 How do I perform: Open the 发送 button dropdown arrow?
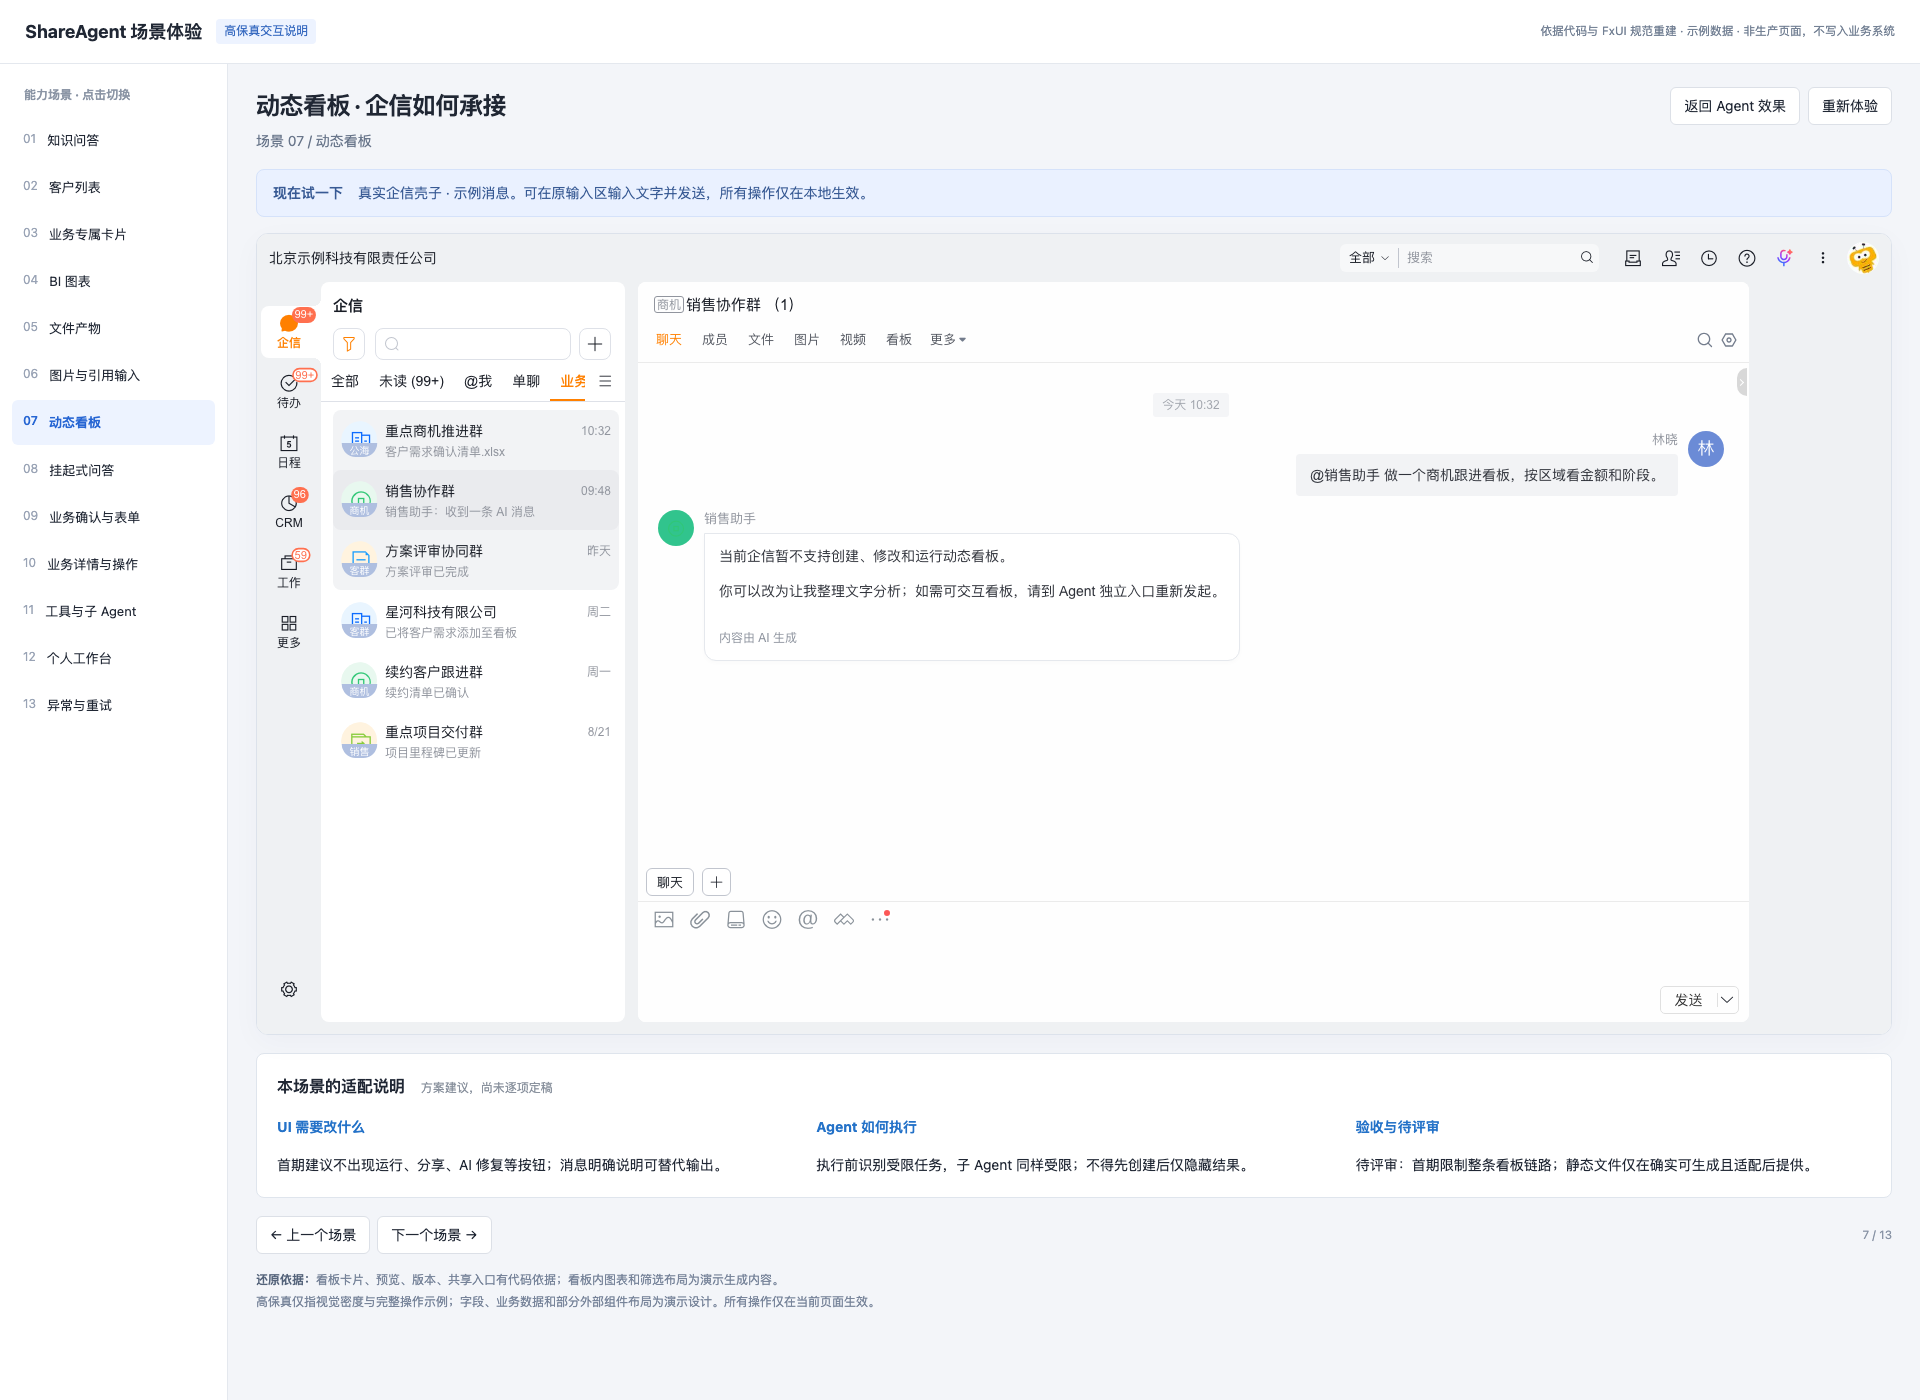(x=1727, y=1000)
